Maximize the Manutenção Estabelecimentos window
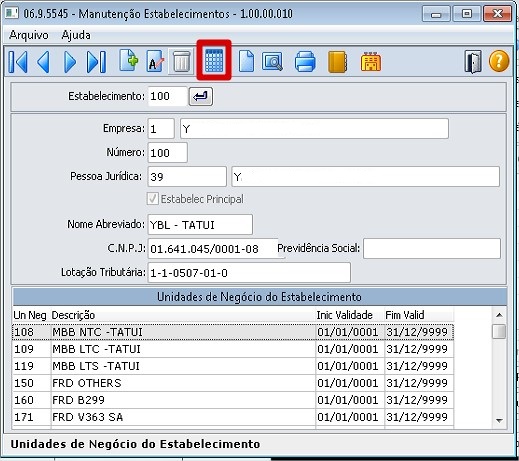Image resolution: width=519 pixels, height=461 pixels. [467, 14]
